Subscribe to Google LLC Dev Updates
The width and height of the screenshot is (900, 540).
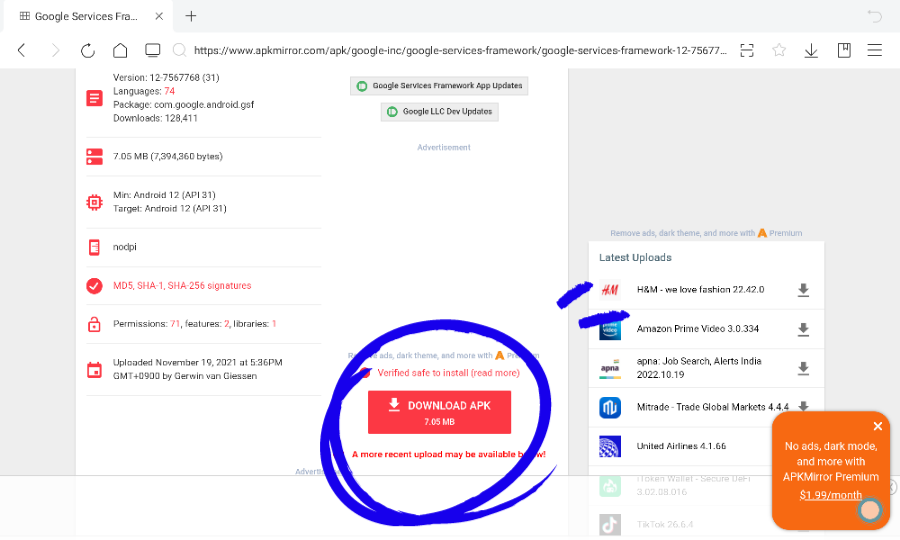pyautogui.click(x=440, y=112)
